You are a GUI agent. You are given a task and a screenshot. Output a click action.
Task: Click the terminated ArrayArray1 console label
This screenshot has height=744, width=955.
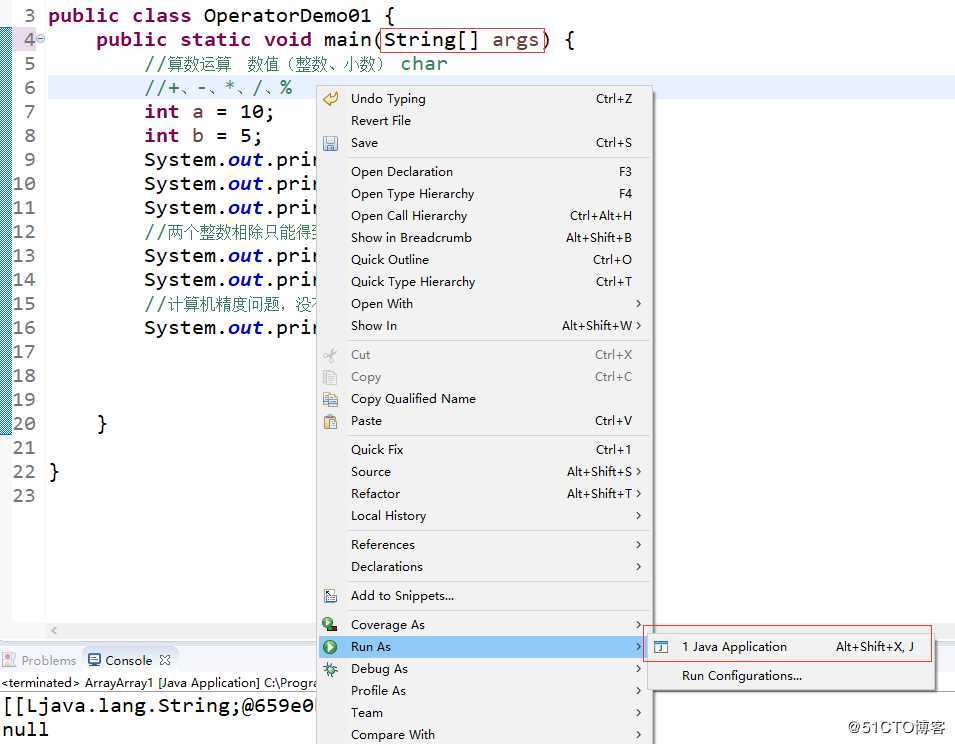point(158,683)
